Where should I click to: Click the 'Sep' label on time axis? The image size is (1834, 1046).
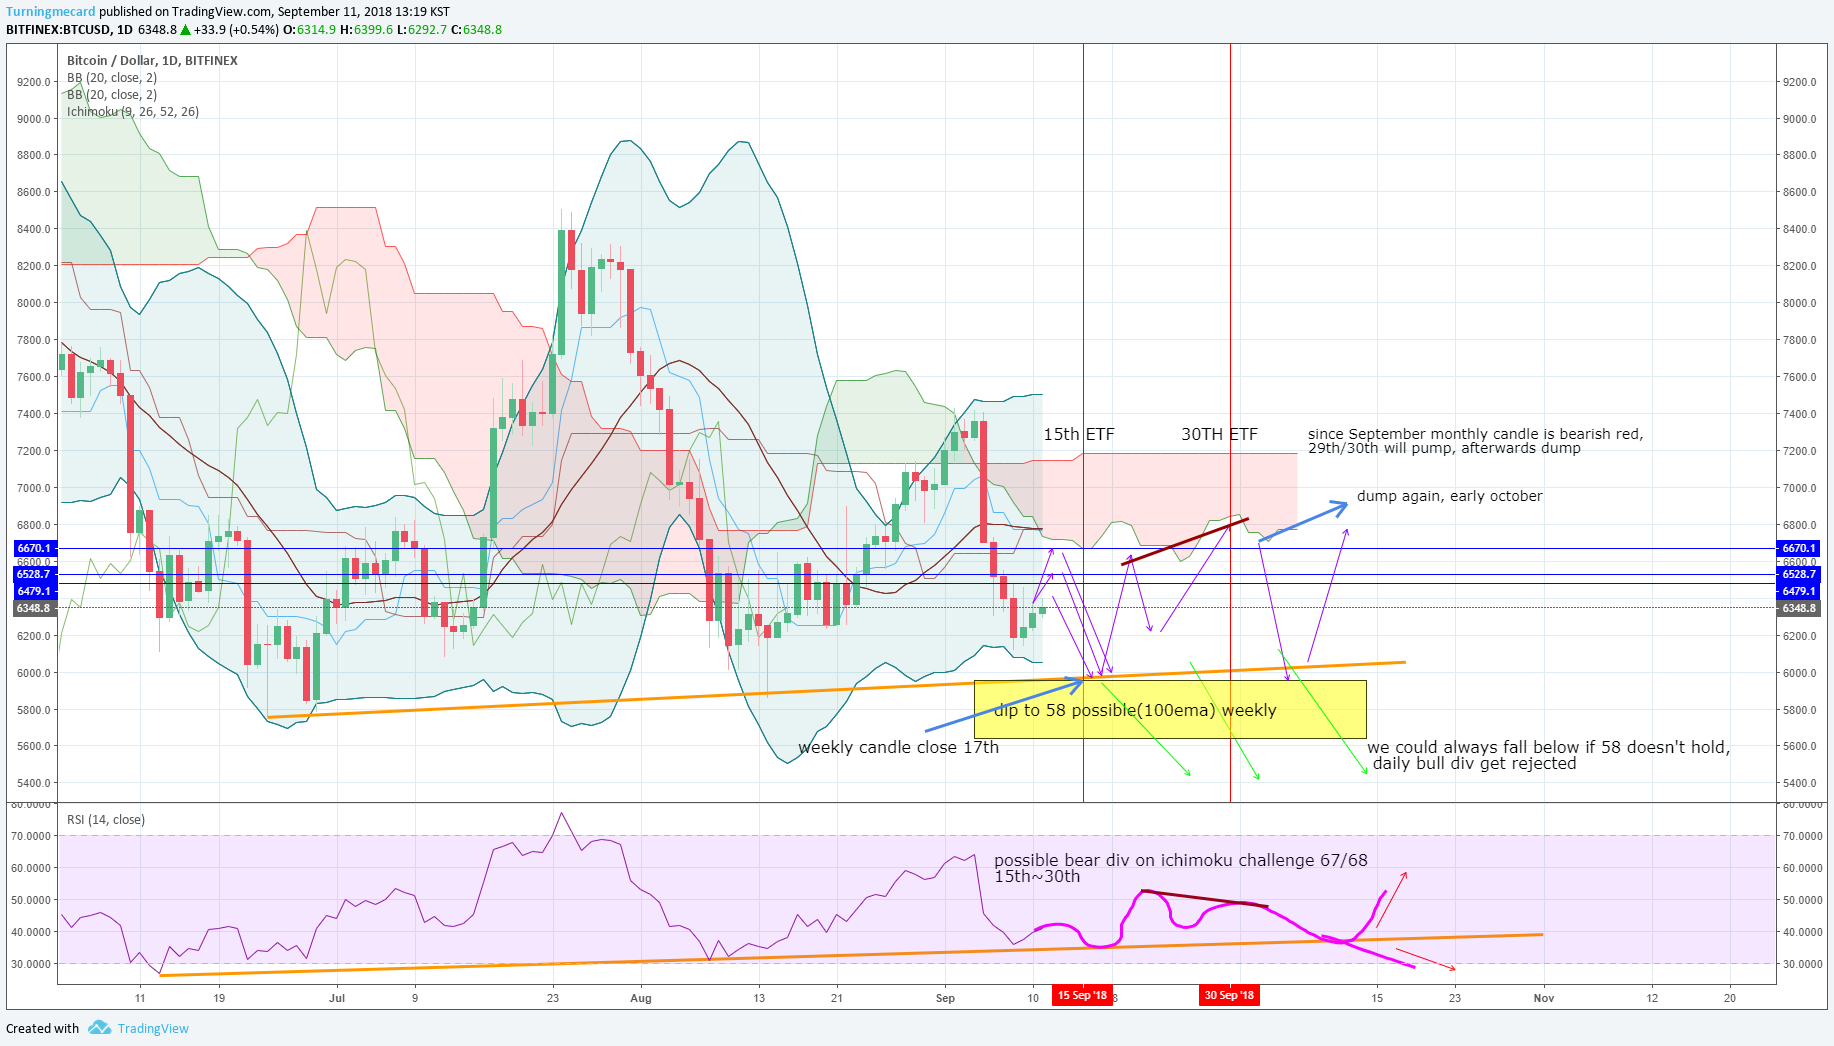pos(945,998)
